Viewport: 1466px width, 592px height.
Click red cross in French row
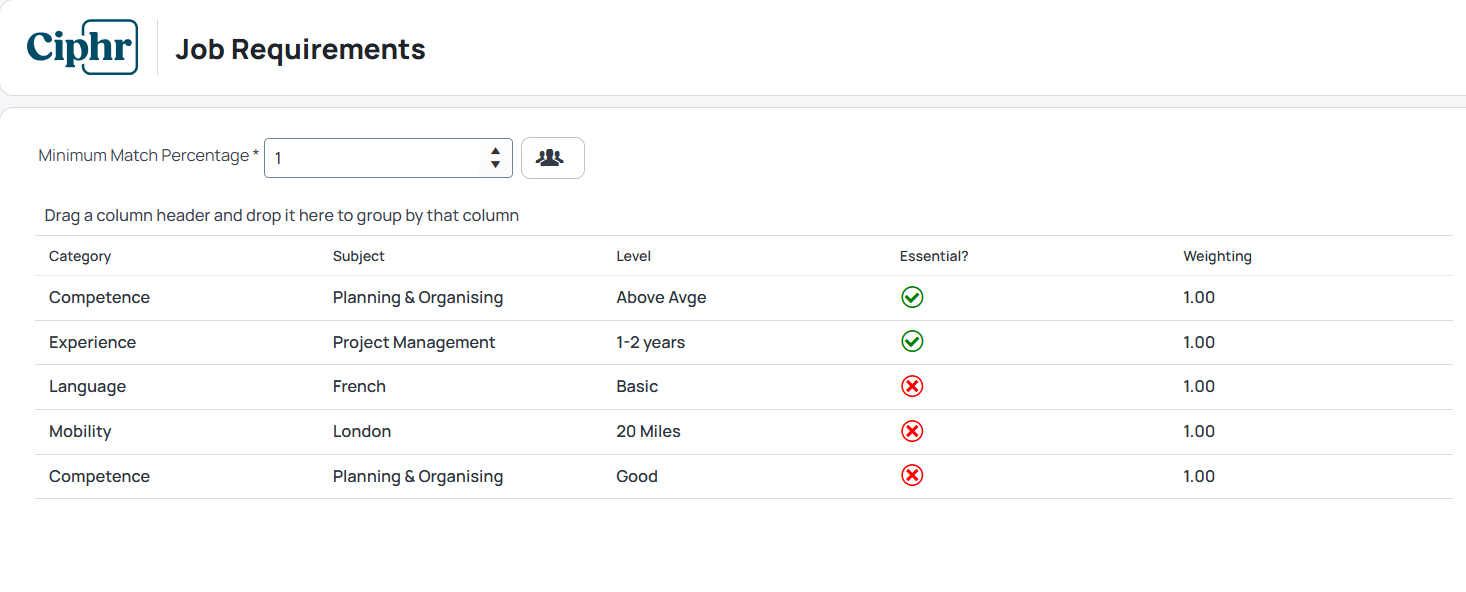click(x=912, y=386)
